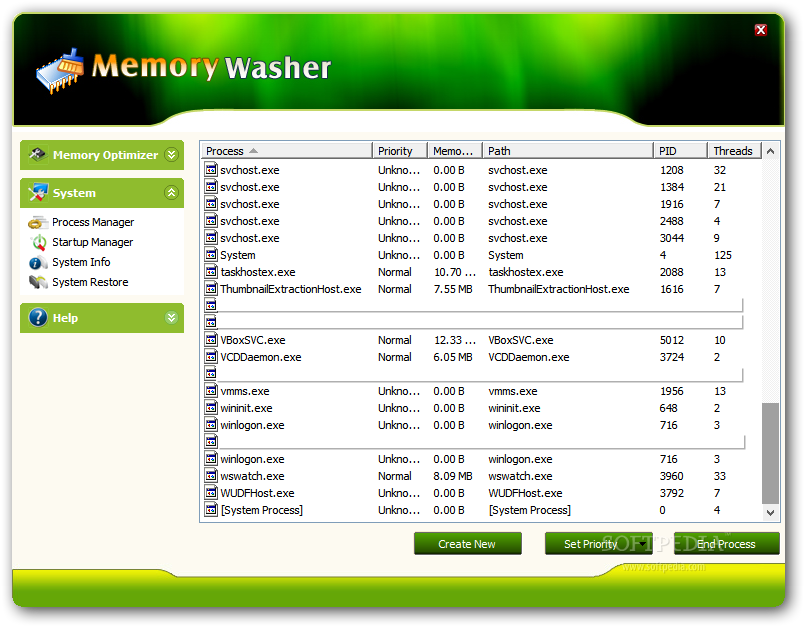
Task: Click the Memory Washer logo icon
Action: (60, 71)
